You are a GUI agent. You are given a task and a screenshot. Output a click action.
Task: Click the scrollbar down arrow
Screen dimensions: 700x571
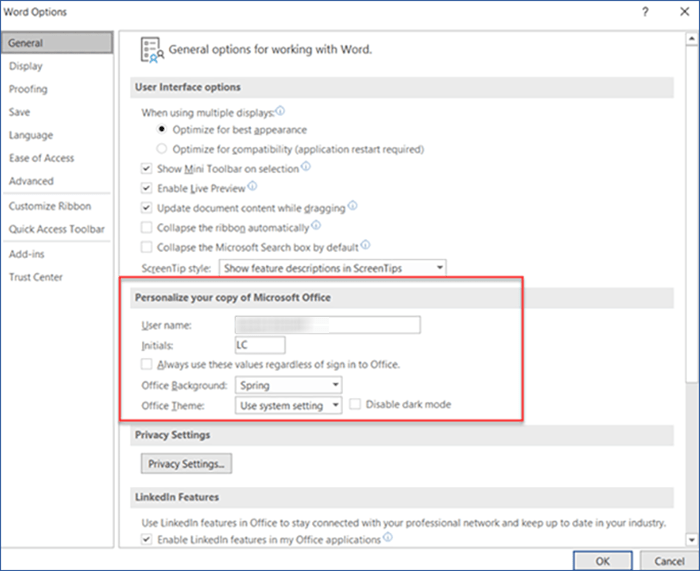pyautogui.click(x=692, y=540)
